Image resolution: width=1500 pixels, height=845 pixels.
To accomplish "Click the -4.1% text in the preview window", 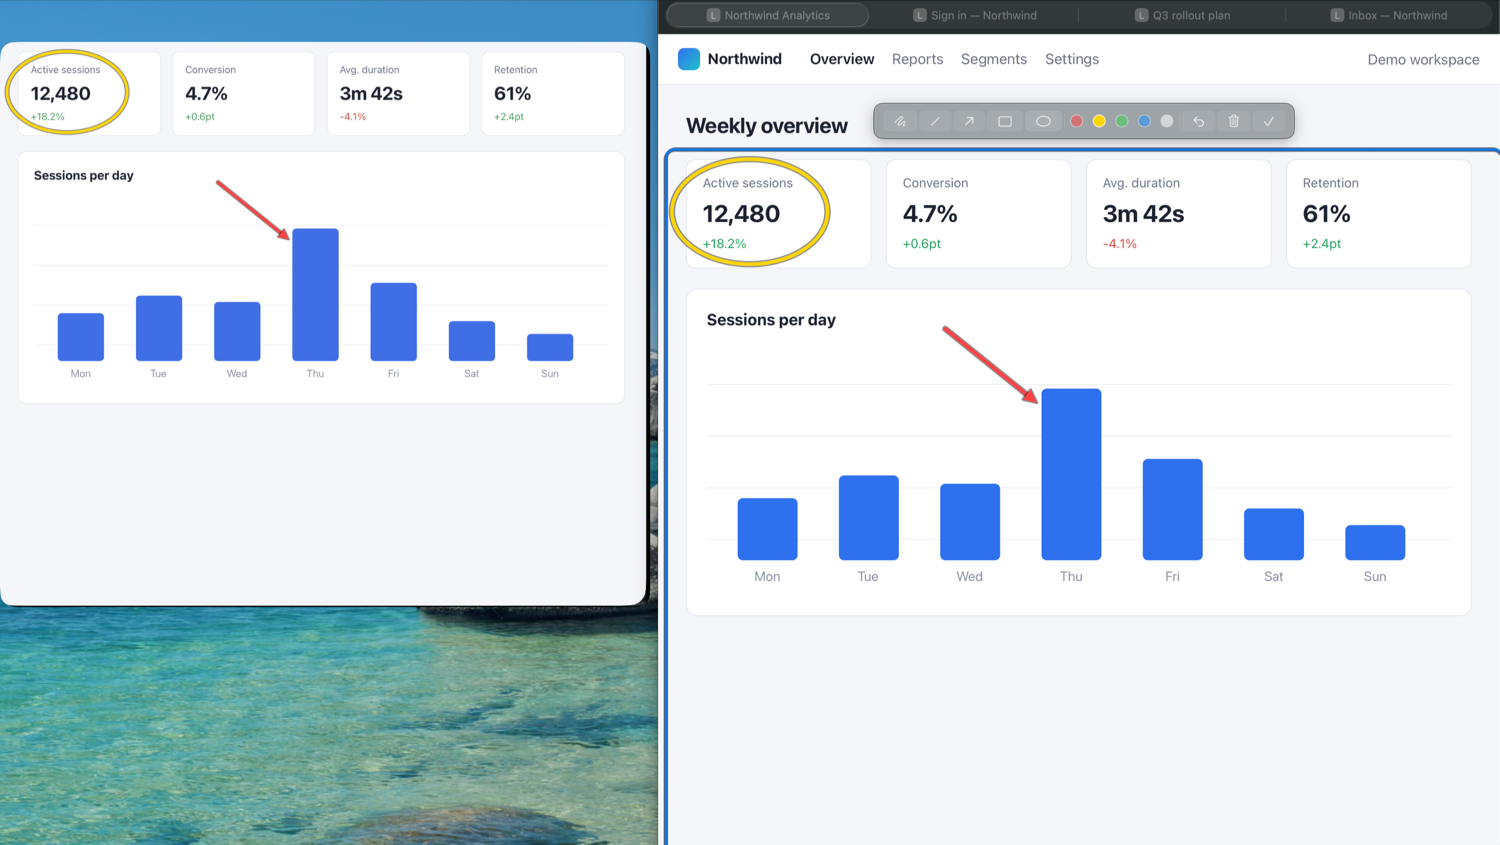I will [353, 117].
